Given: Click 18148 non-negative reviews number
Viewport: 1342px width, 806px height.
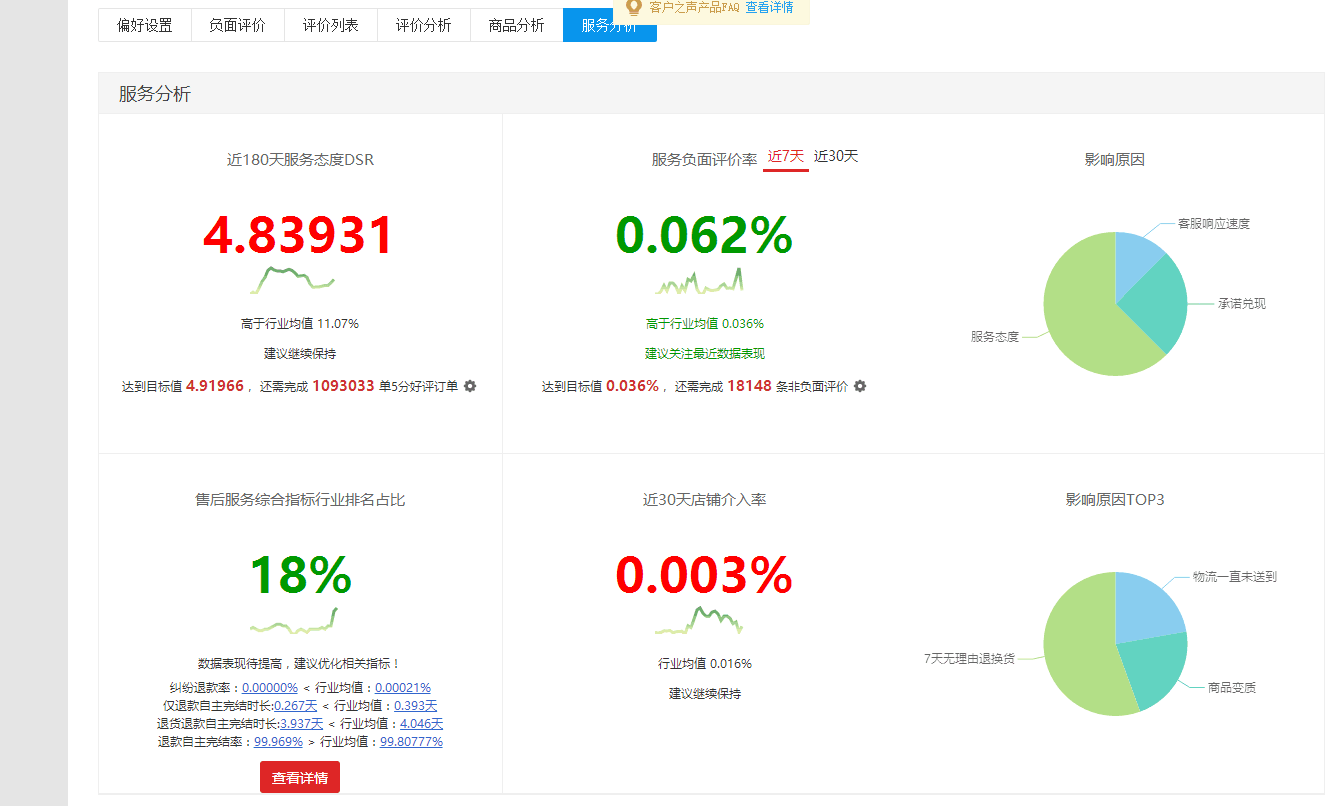Looking at the screenshot, I should click(x=749, y=385).
